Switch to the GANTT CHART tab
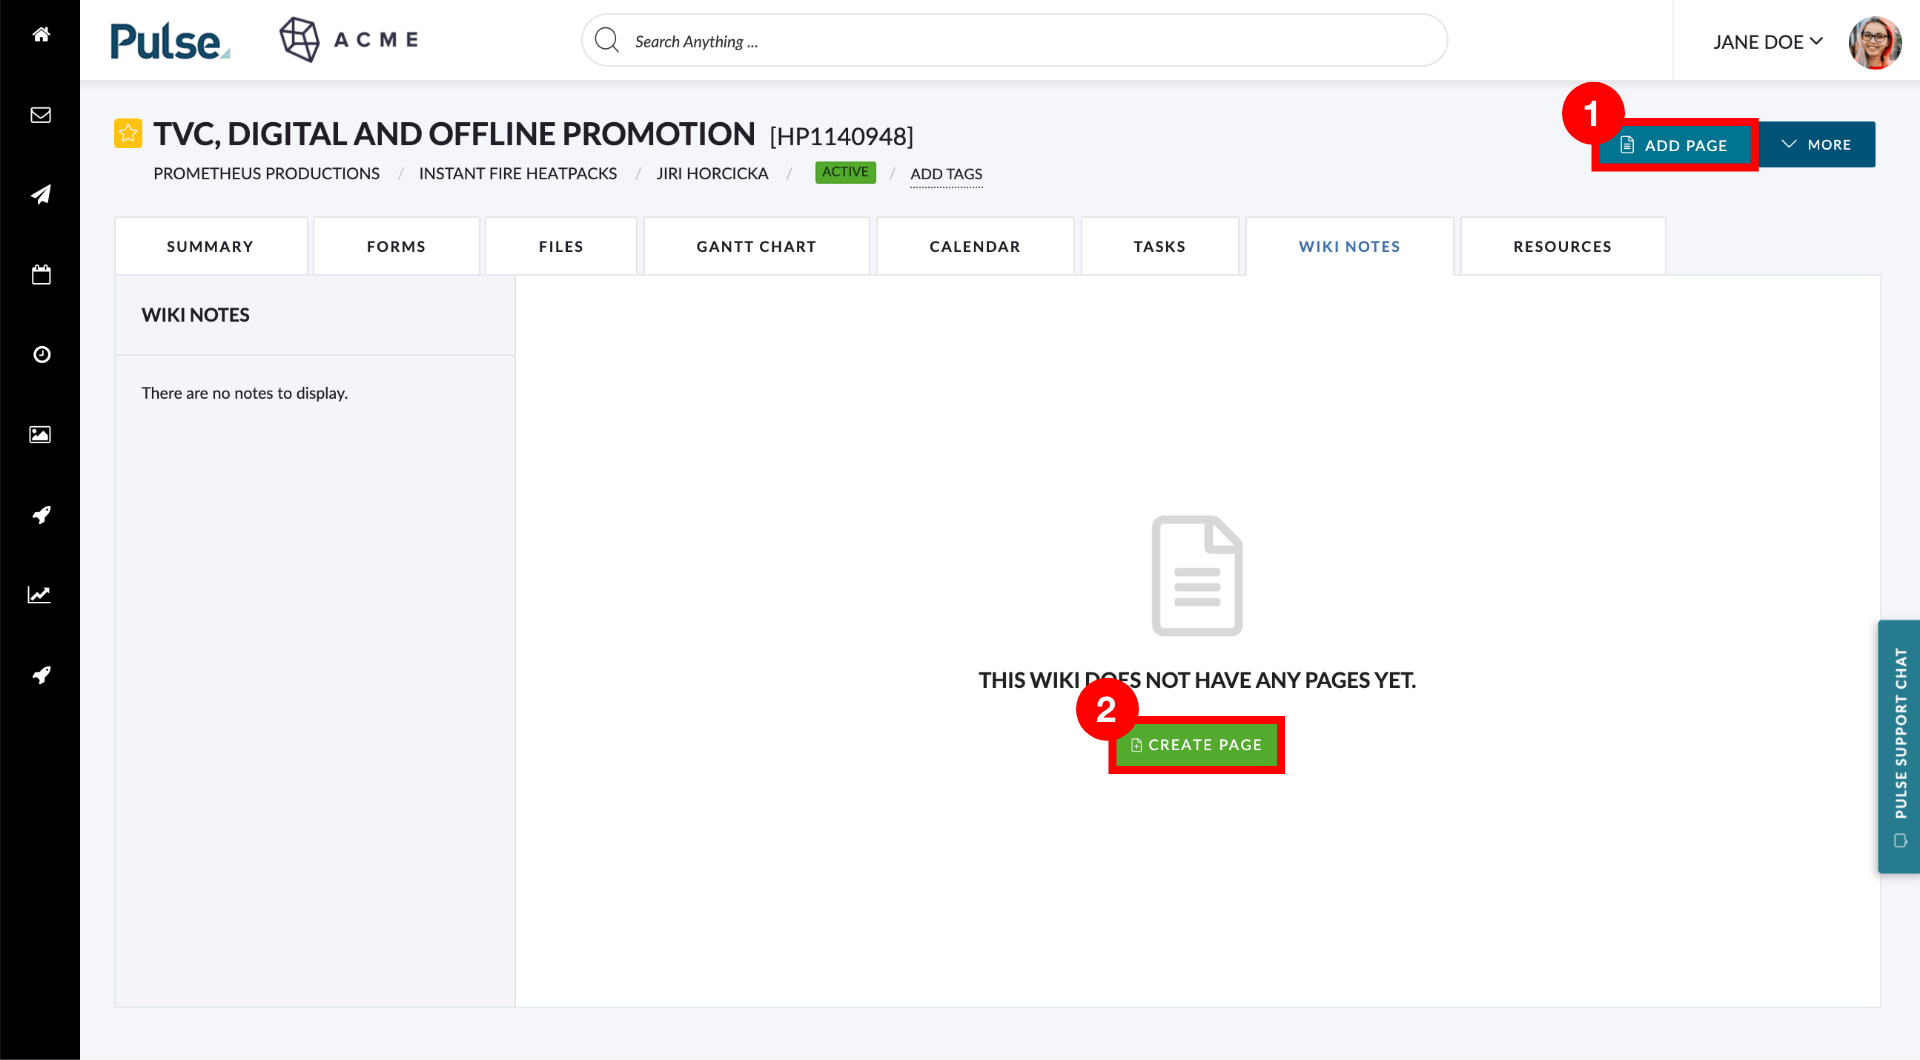 [x=756, y=245]
